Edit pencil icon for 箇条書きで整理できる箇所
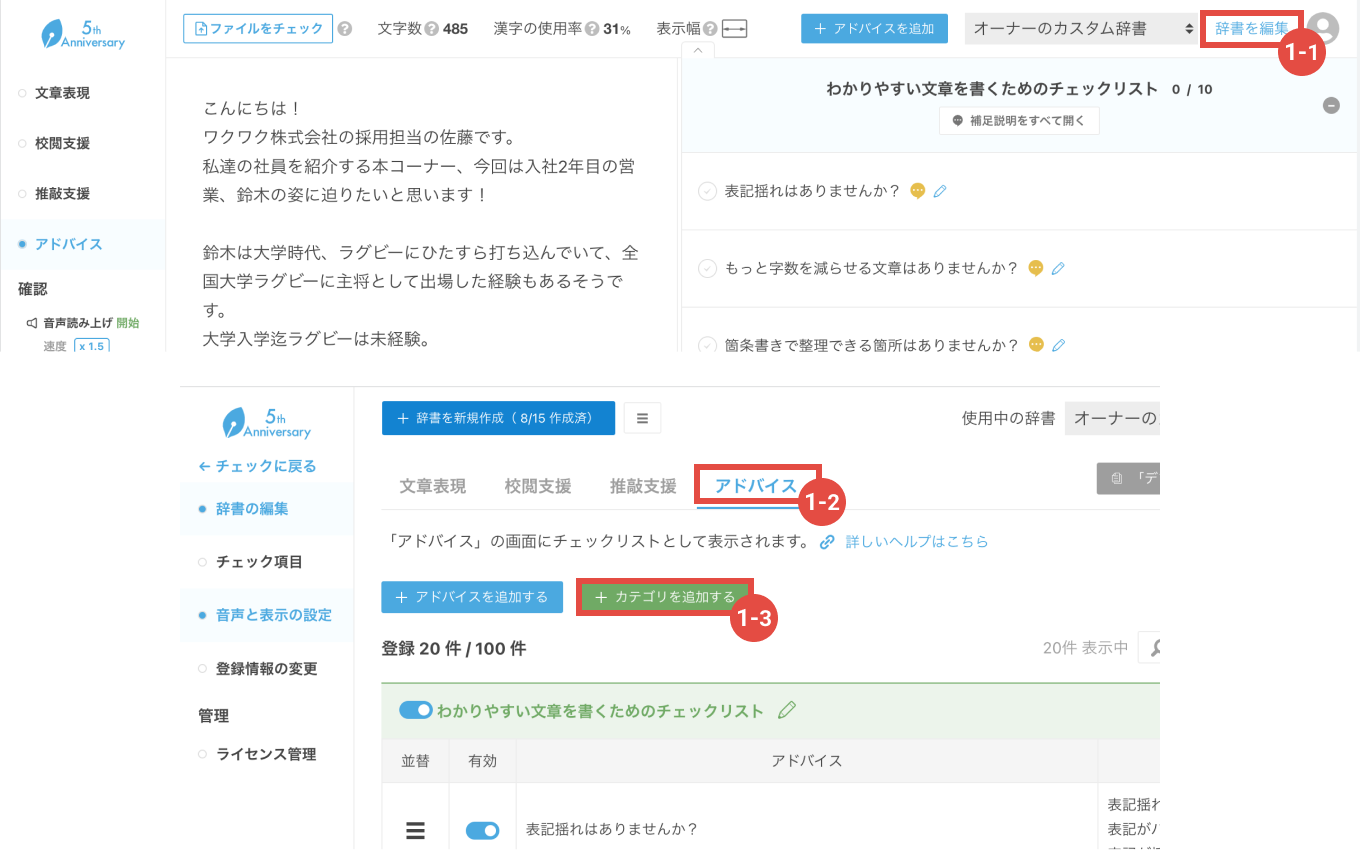This screenshot has height=850, width=1360. [x=1058, y=345]
